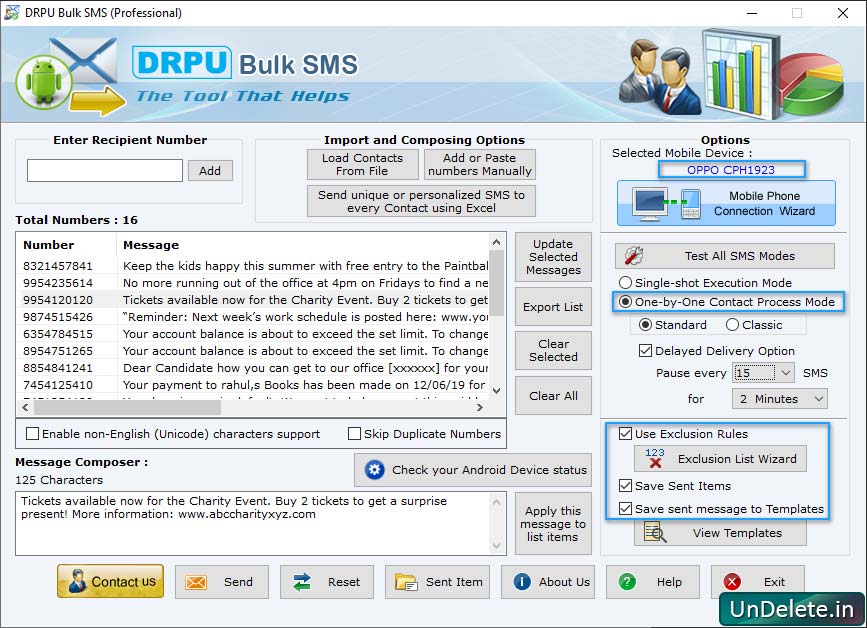Click the horizontal scrollbar thumb of list
Screen dimensions: 867x628
127,407
